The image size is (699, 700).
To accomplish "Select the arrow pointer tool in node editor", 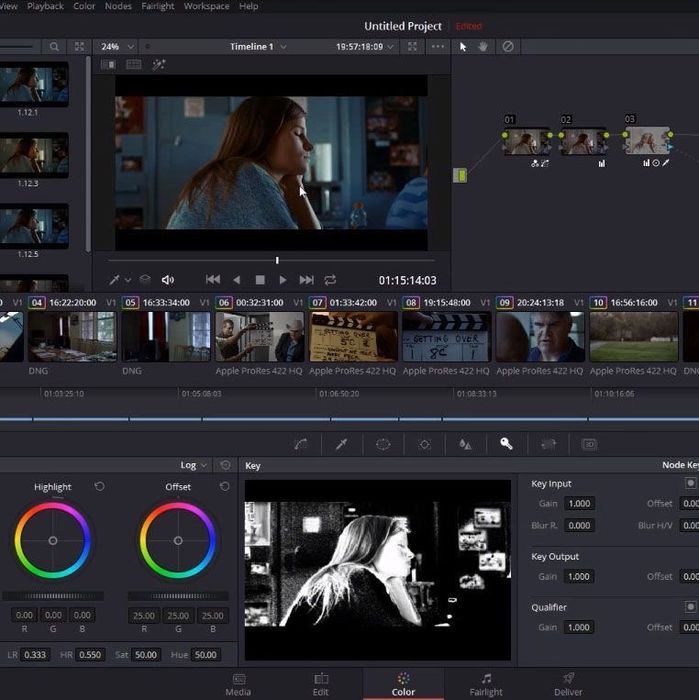I will coord(463,46).
